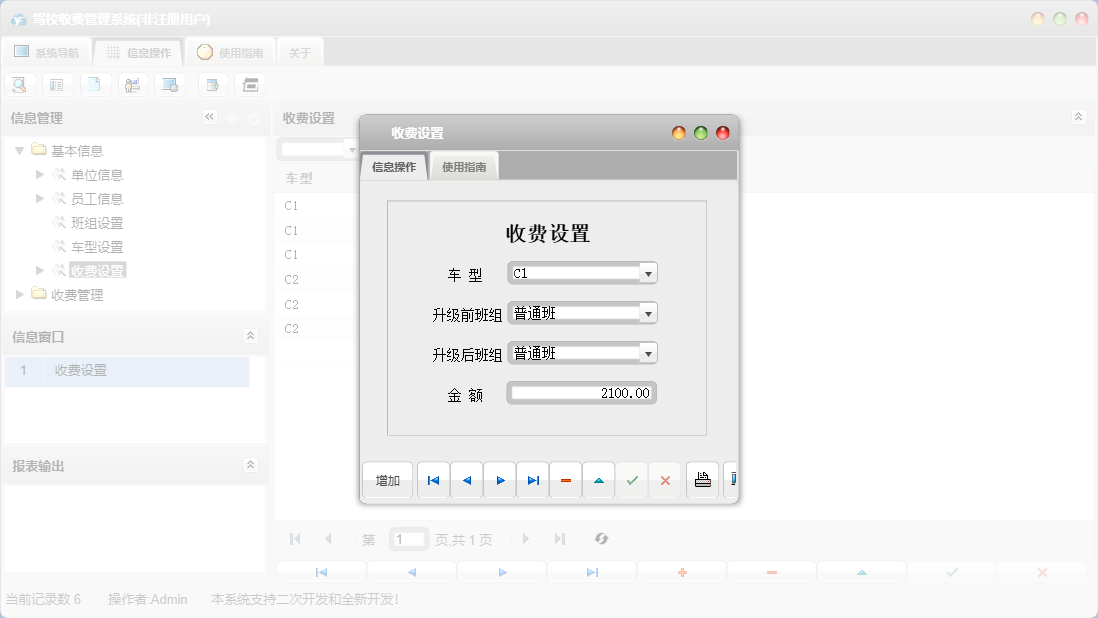Click the blue edit triangle icon in the dialog
The width and height of the screenshot is (1098, 618).
598,480
